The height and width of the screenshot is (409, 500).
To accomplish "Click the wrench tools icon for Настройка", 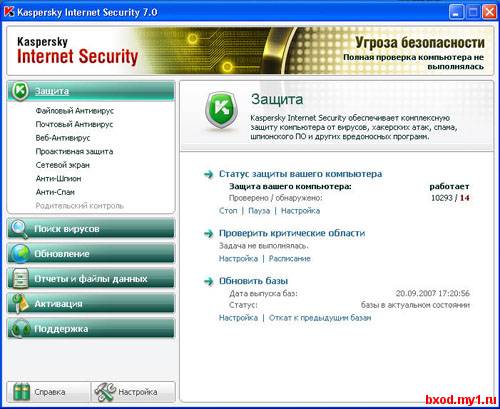I will [x=105, y=392].
